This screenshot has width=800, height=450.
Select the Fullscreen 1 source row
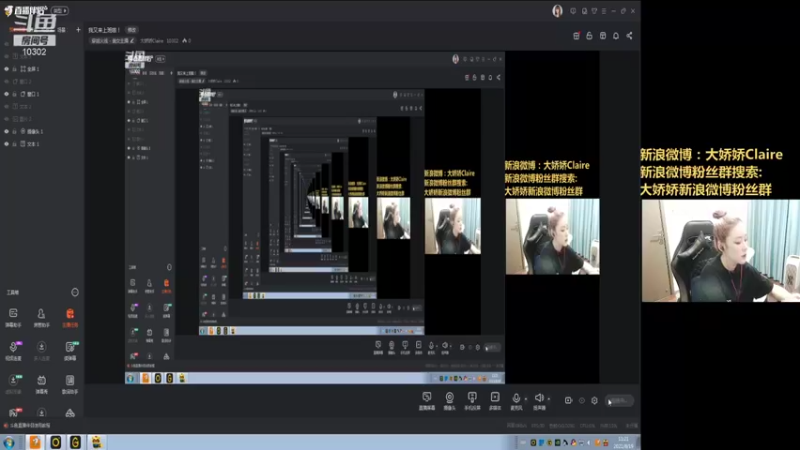point(42,69)
